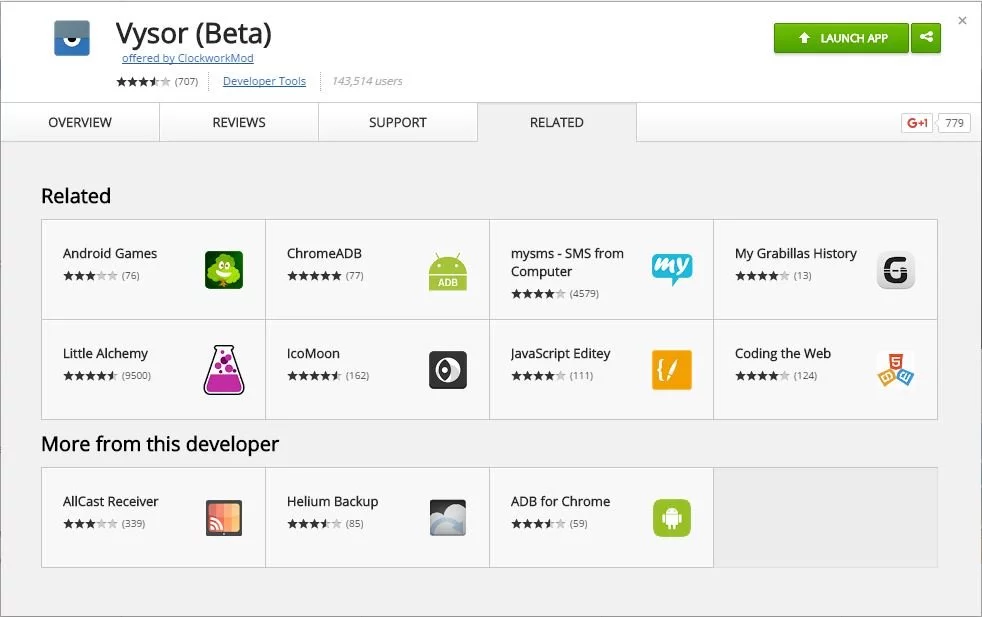Open the ADB for Chrome icon

(x=672, y=518)
